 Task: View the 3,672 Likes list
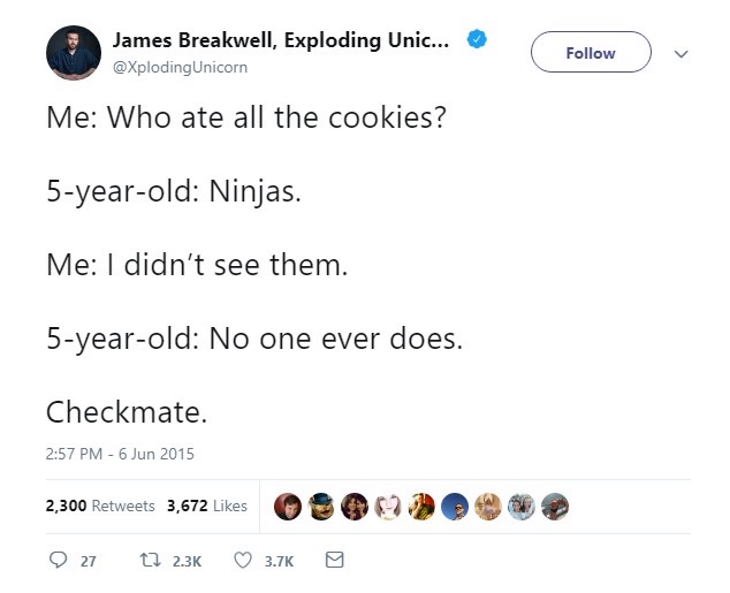tap(207, 506)
